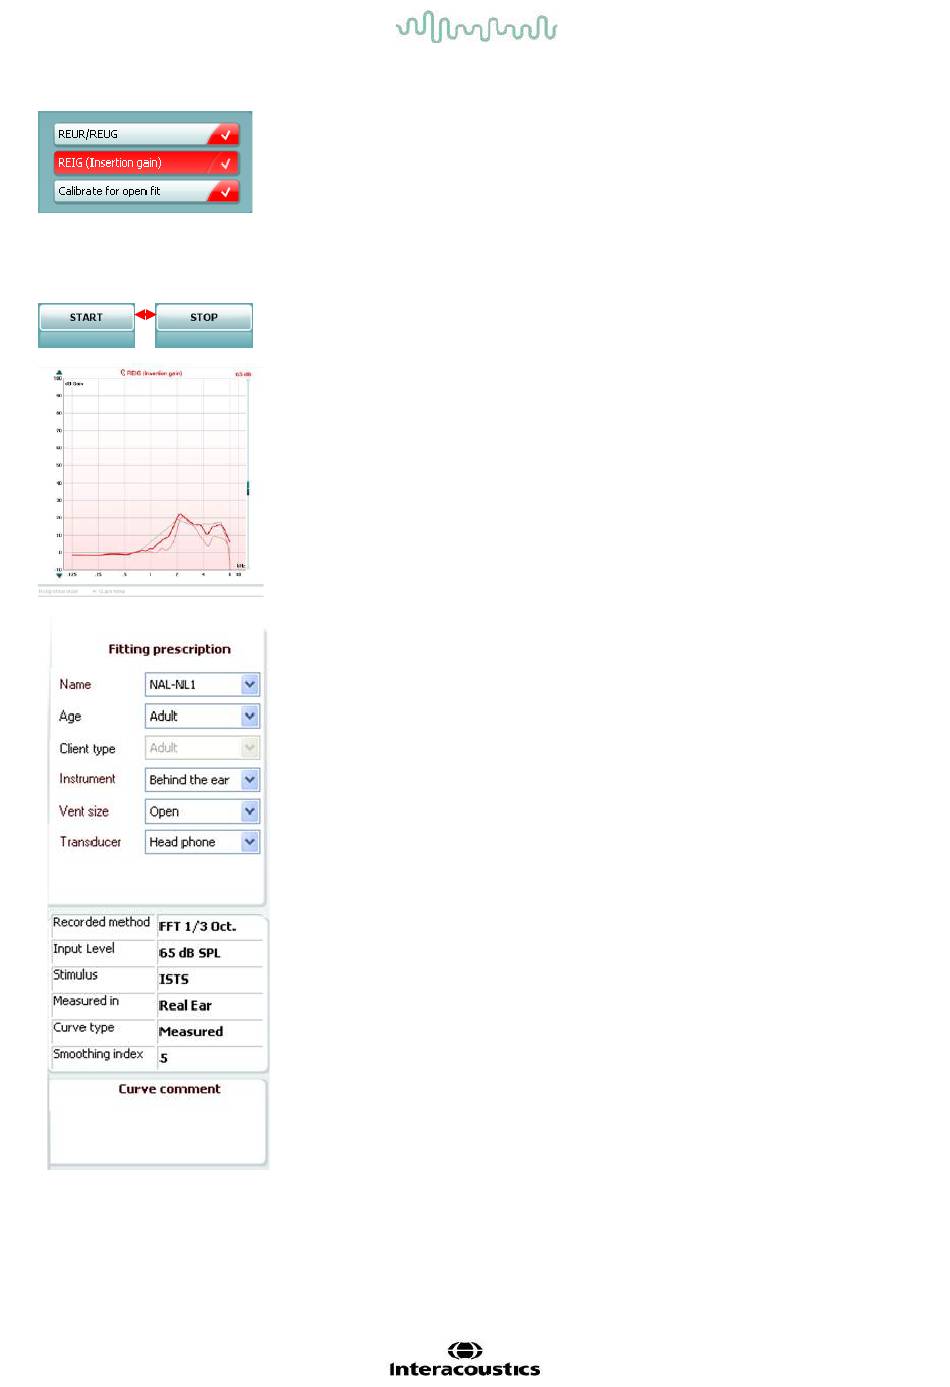950x1387 pixels.
Task: Click the Interacoustics logo at page bottom
Action: [x=465, y=1360]
